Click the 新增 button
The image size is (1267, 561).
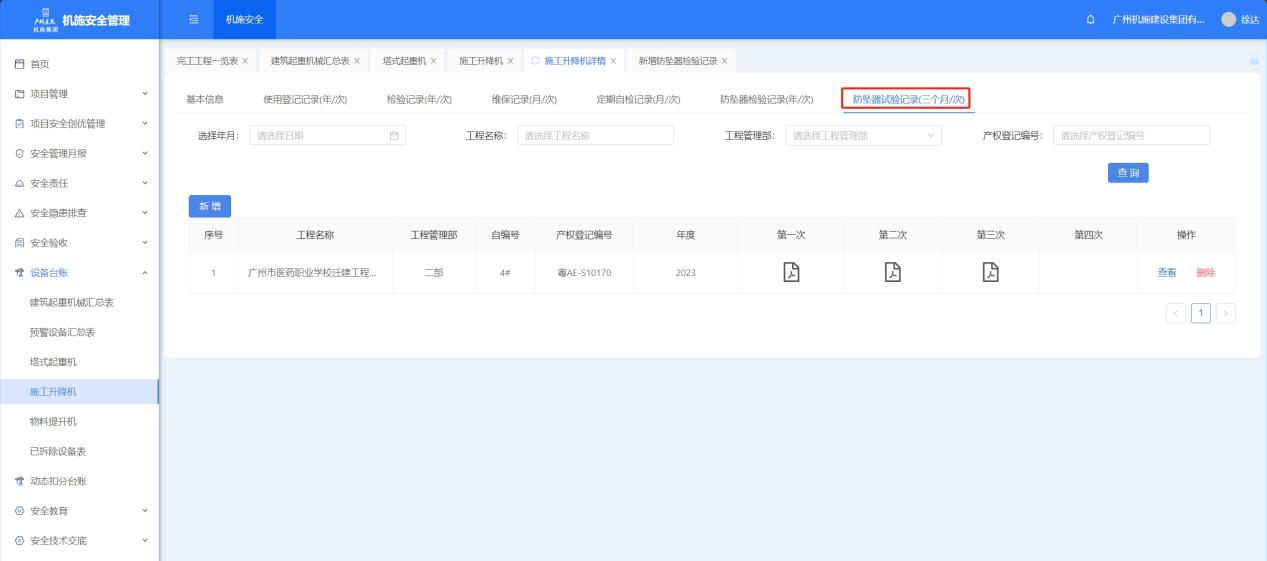210,206
